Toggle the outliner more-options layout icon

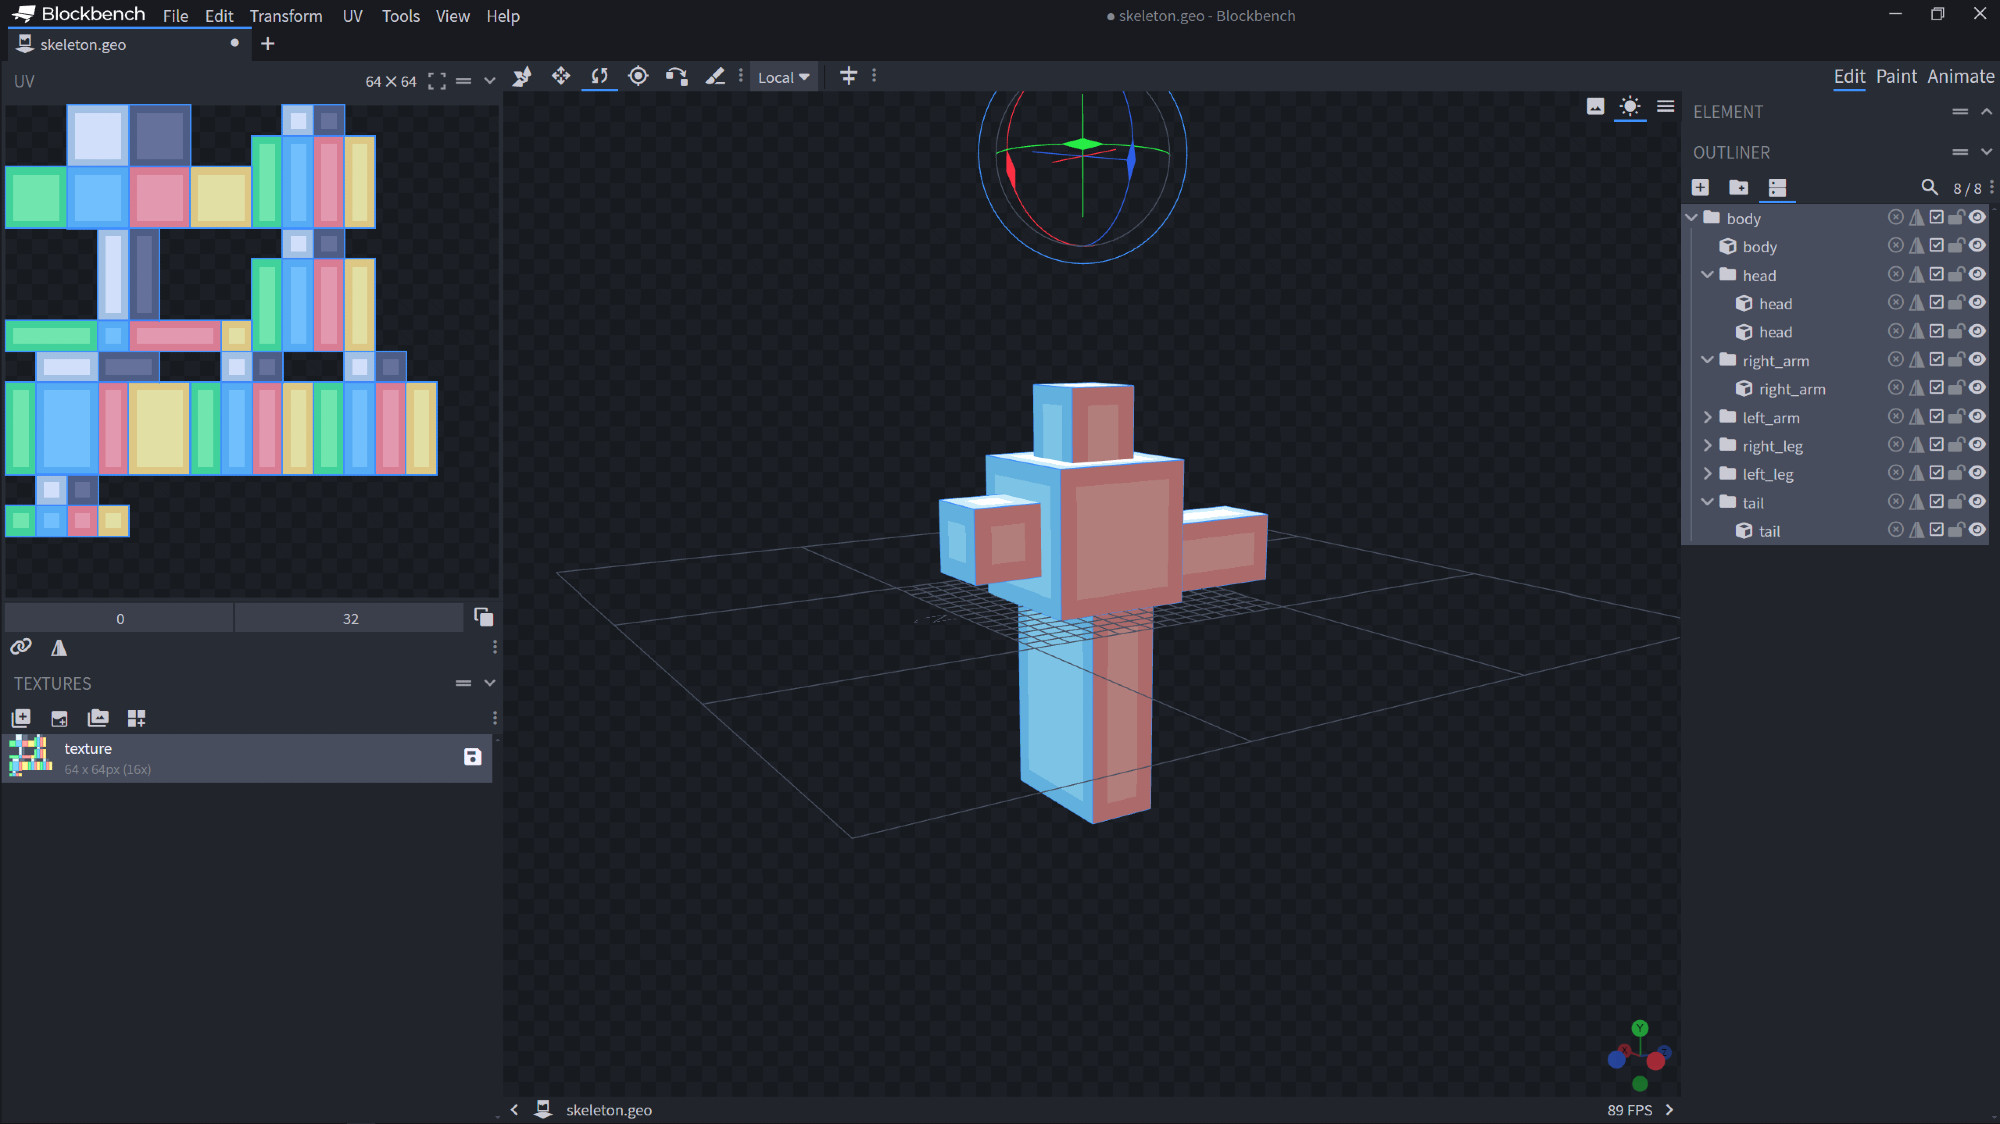pos(1777,187)
